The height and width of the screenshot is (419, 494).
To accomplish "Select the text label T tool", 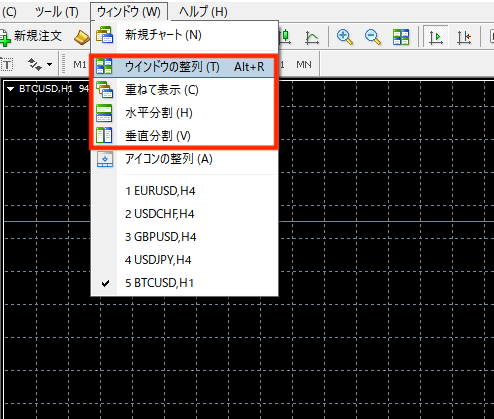I will pyautogui.click(x=6, y=64).
